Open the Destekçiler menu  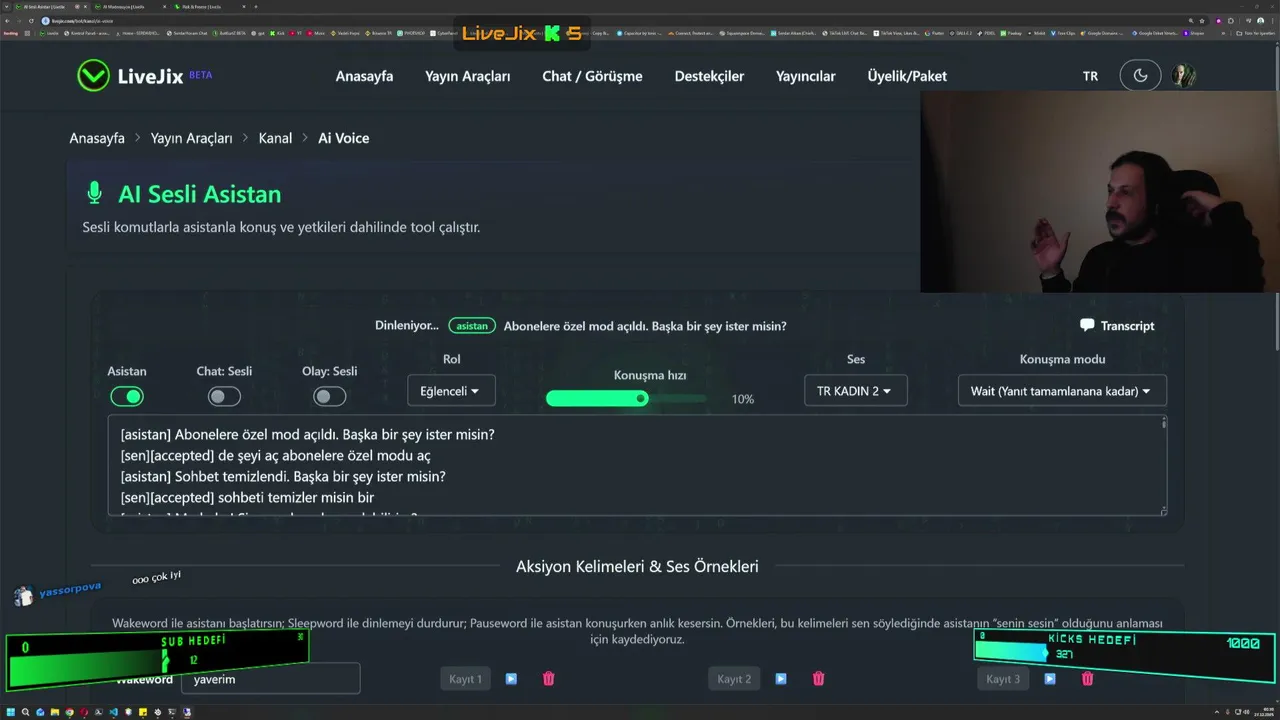click(x=709, y=76)
